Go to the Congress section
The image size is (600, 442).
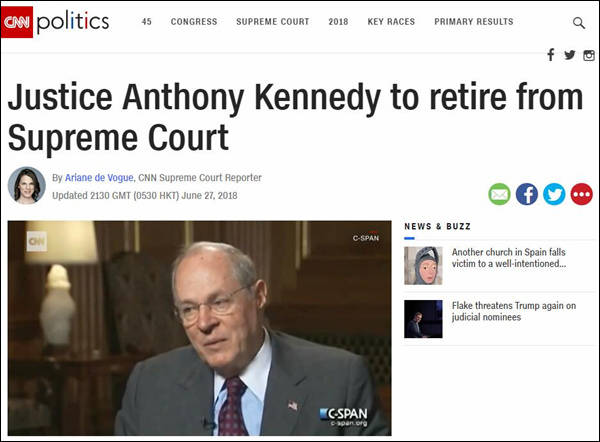click(193, 22)
